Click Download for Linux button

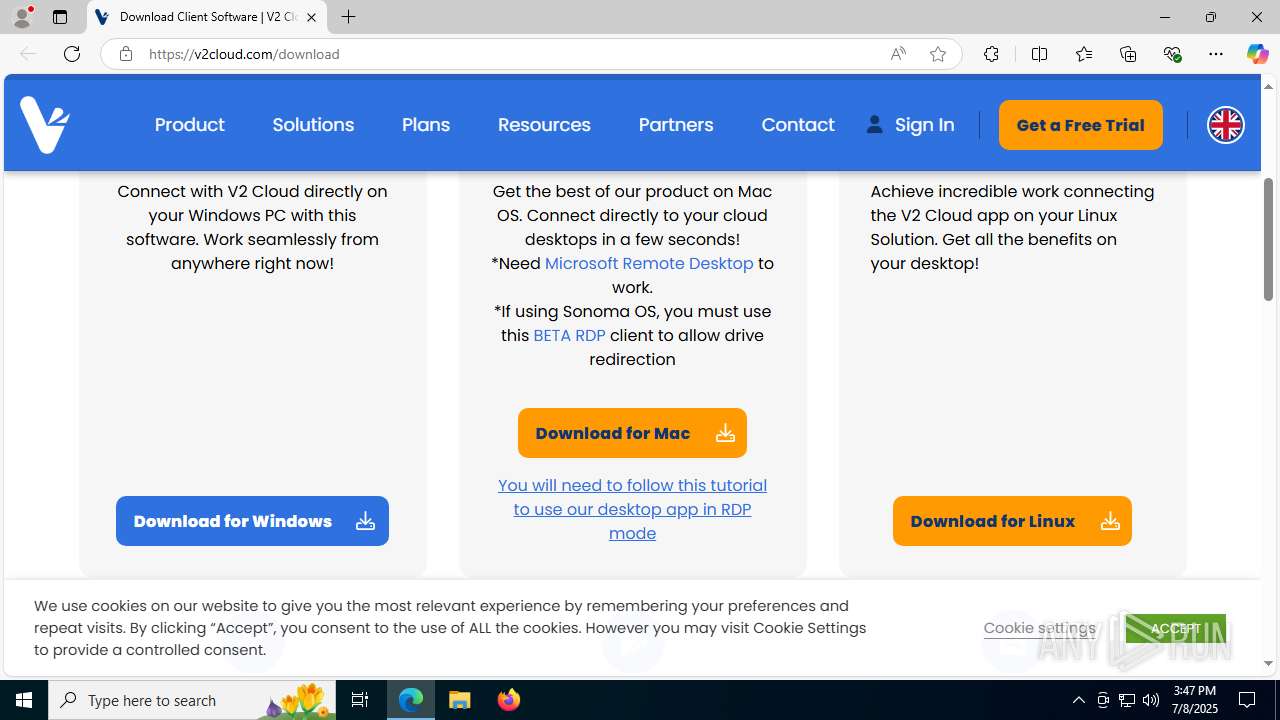[1012, 521]
